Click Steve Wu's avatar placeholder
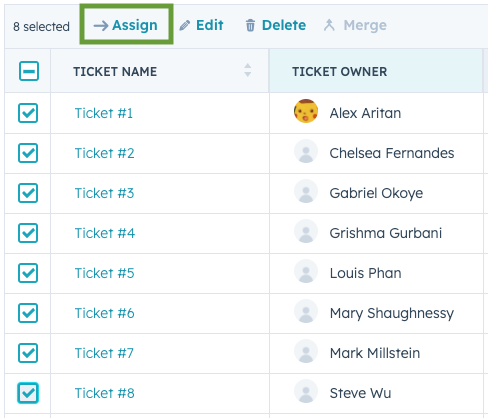488x418 pixels. pos(306,391)
